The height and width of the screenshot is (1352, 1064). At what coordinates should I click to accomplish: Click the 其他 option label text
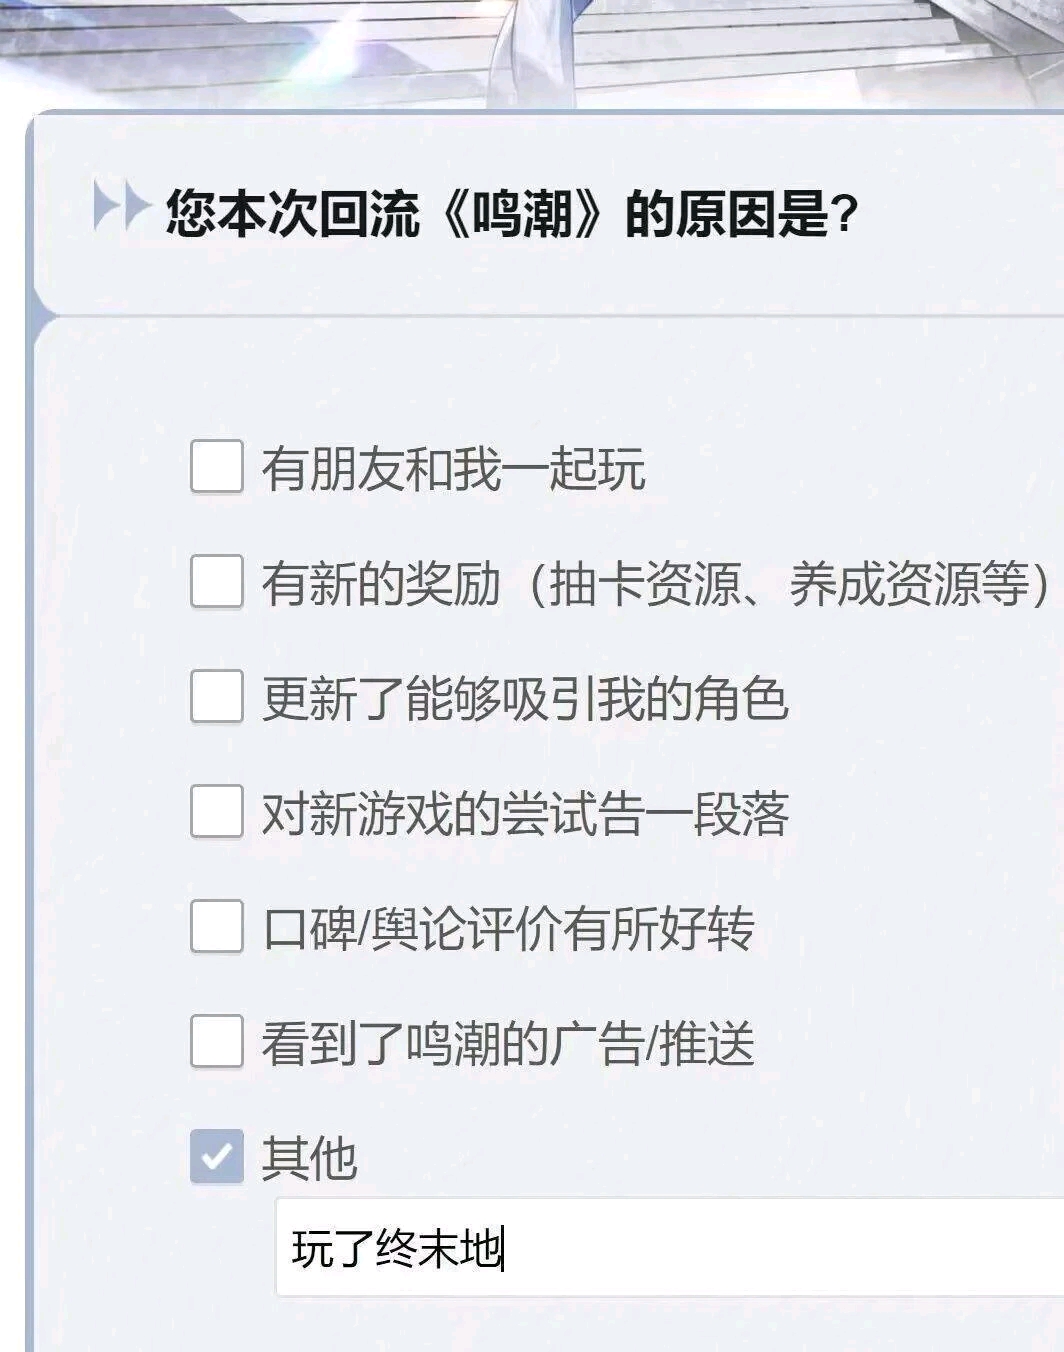tap(309, 1158)
